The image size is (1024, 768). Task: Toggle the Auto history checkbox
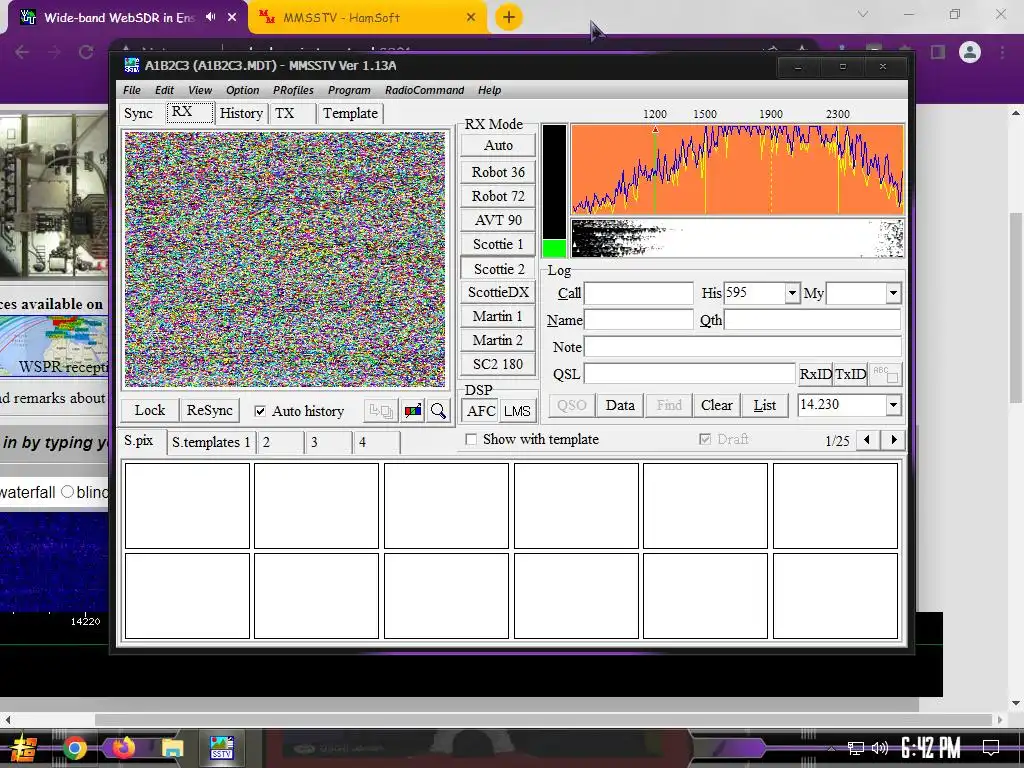coord(260,411)
